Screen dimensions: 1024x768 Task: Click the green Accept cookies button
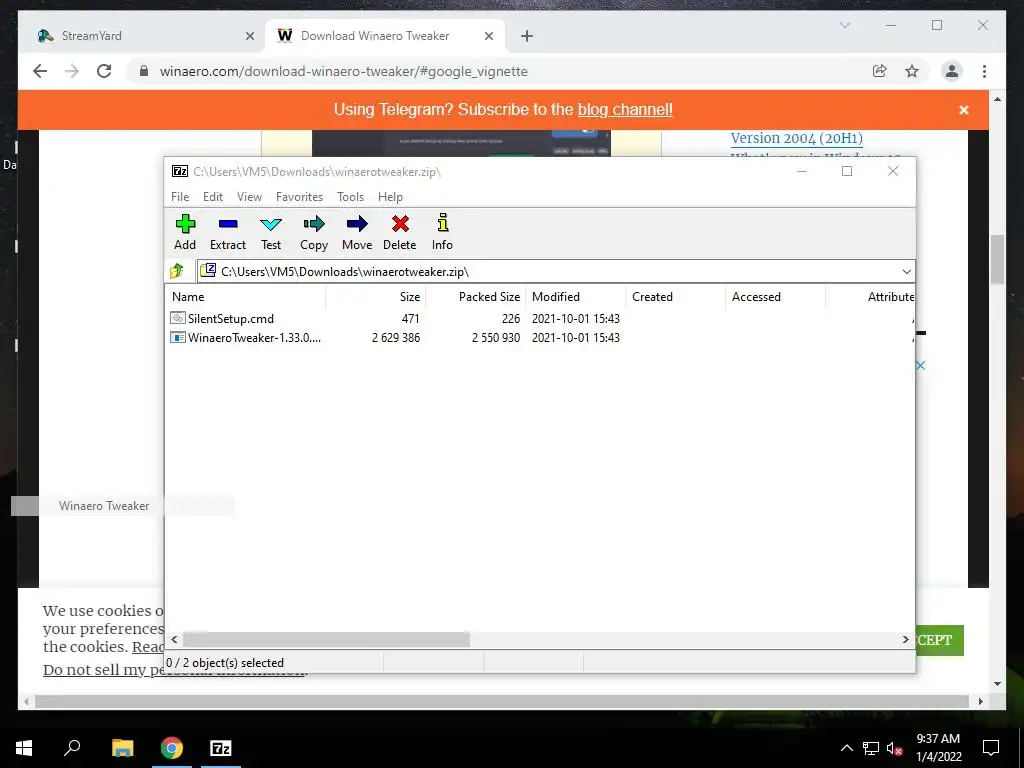[x=939, y=640]
